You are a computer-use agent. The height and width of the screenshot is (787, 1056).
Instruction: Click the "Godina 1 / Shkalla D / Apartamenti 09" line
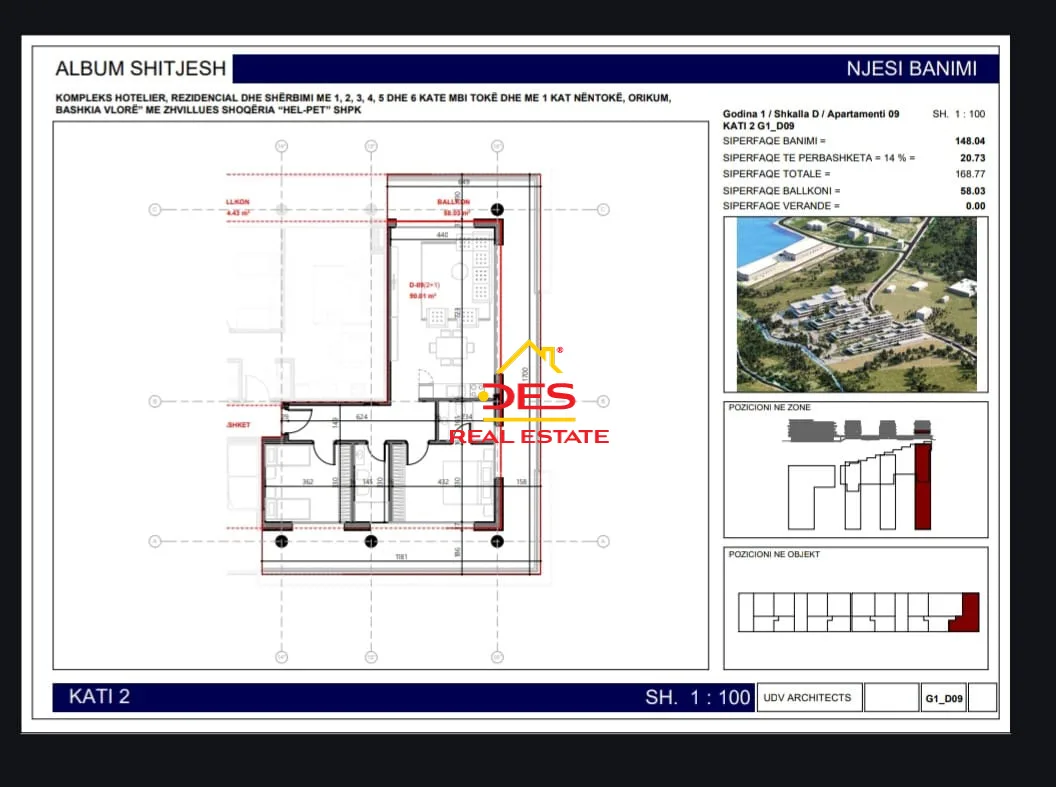(811, 114)
